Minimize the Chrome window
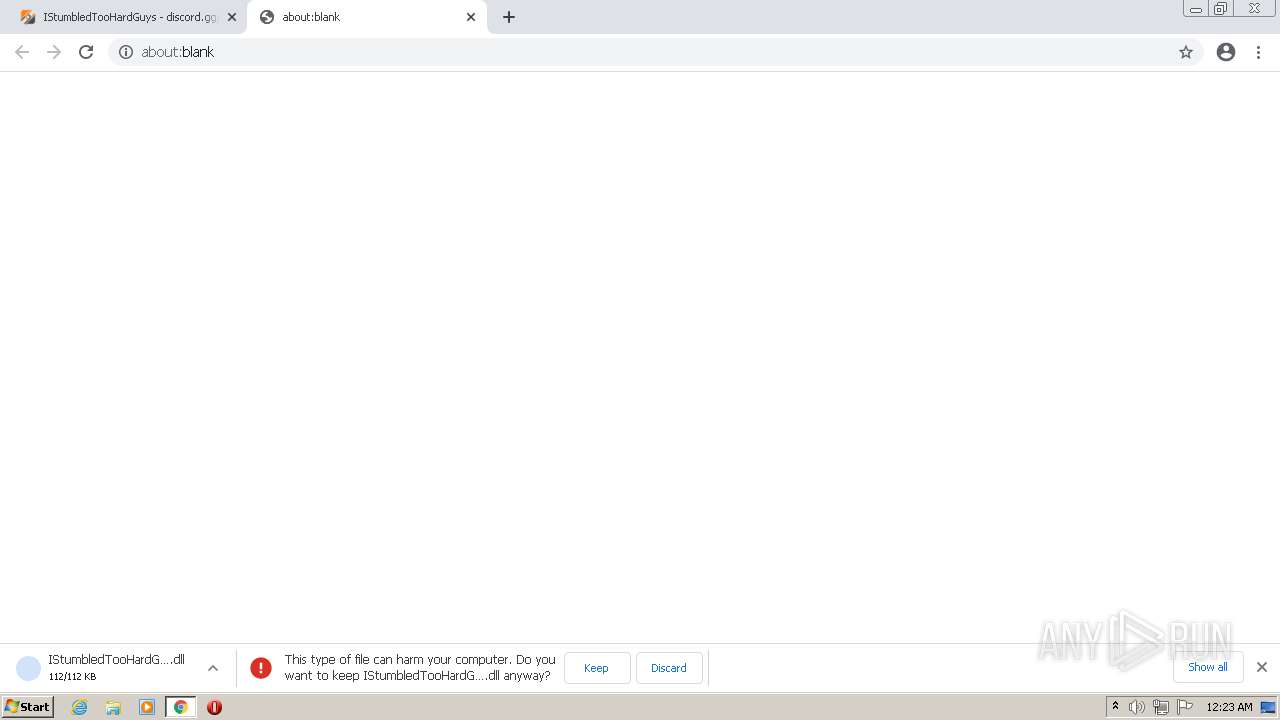 point(1196,9)
